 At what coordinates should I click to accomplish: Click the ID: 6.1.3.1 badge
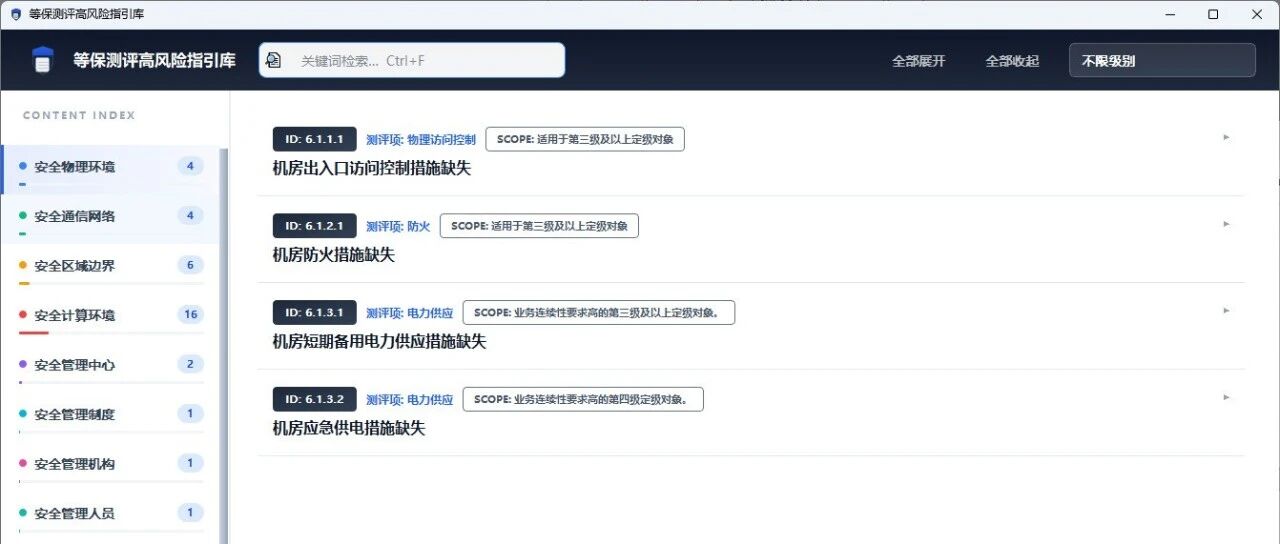(314, 312)
